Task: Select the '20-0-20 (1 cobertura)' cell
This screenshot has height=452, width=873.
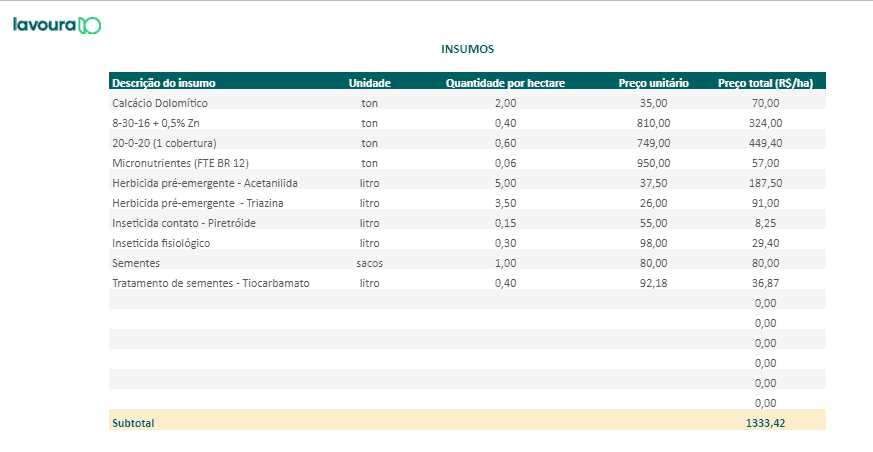Action: [164, 143]
